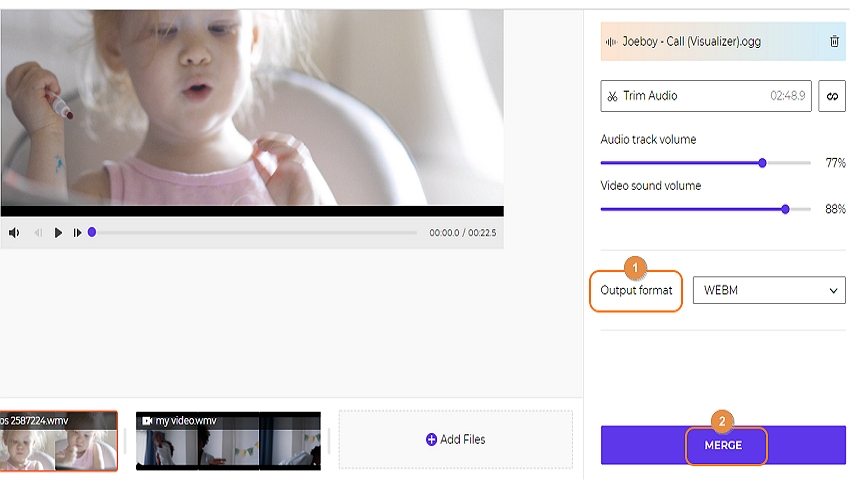
Task: Step forward one frame in preview
Action: point(78,233)
